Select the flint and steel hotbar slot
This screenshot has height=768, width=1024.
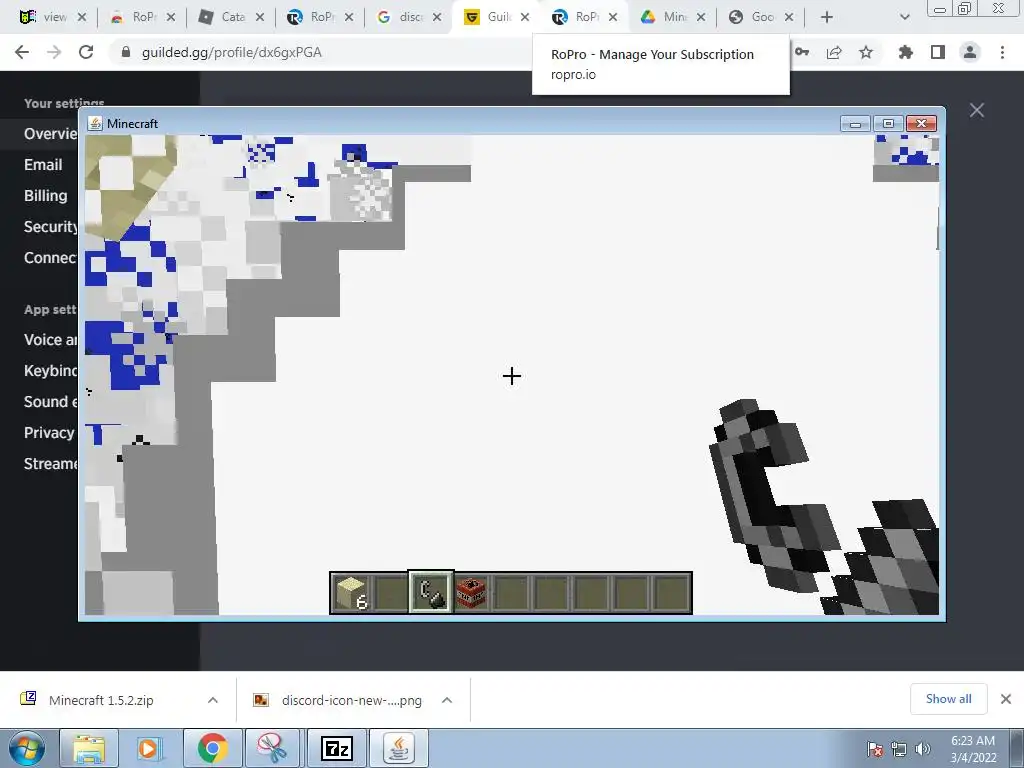coord(431,593)
